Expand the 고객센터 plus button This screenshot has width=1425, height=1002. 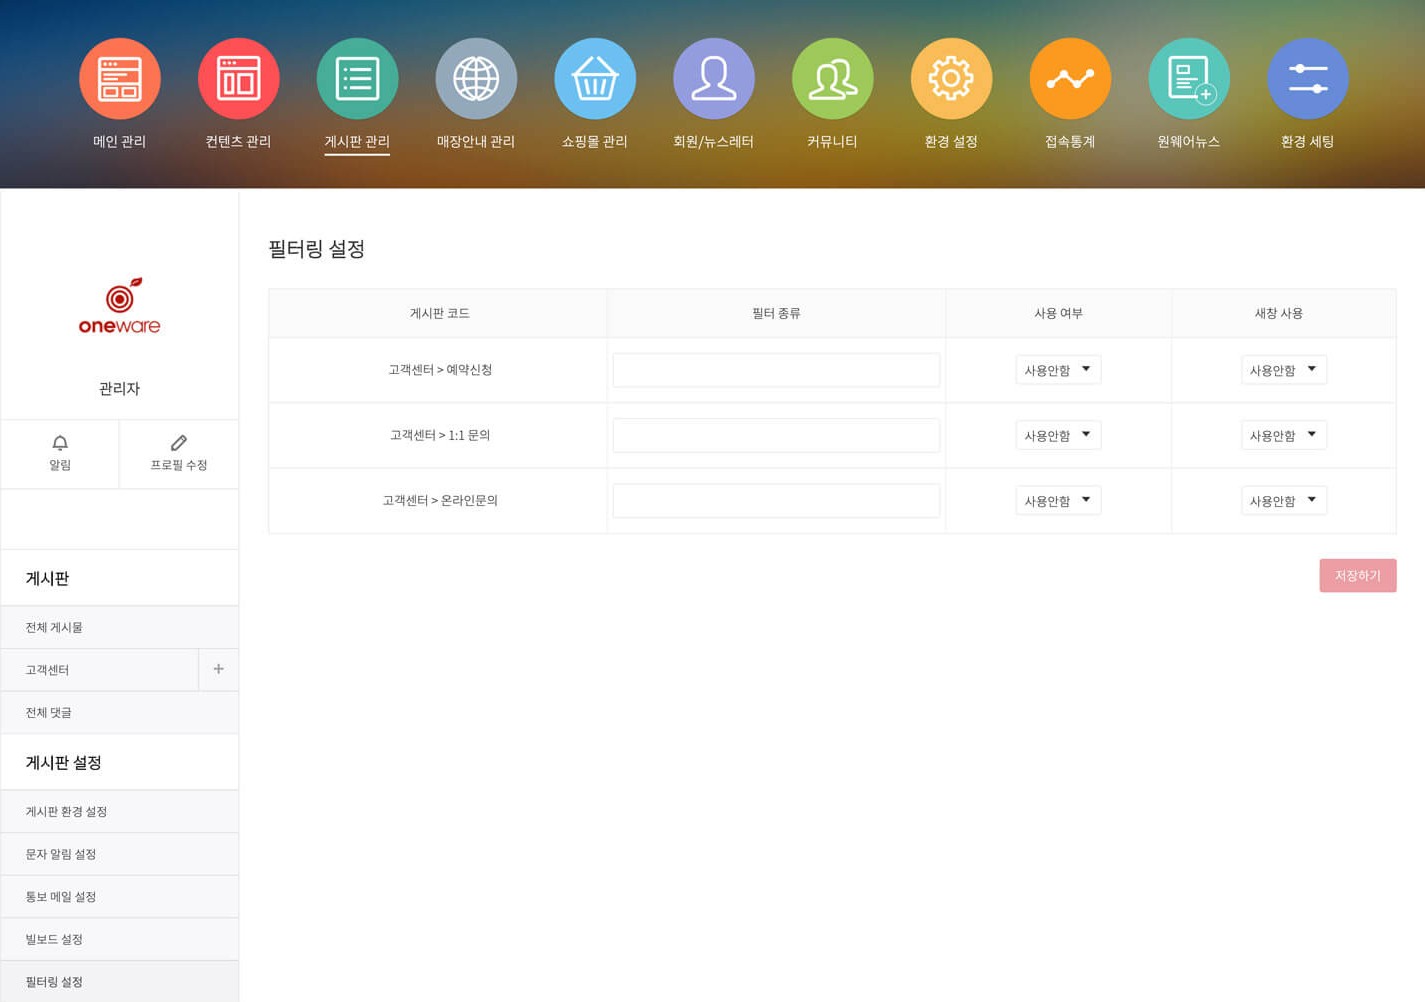pyautogui.click(x=218, y=669)
